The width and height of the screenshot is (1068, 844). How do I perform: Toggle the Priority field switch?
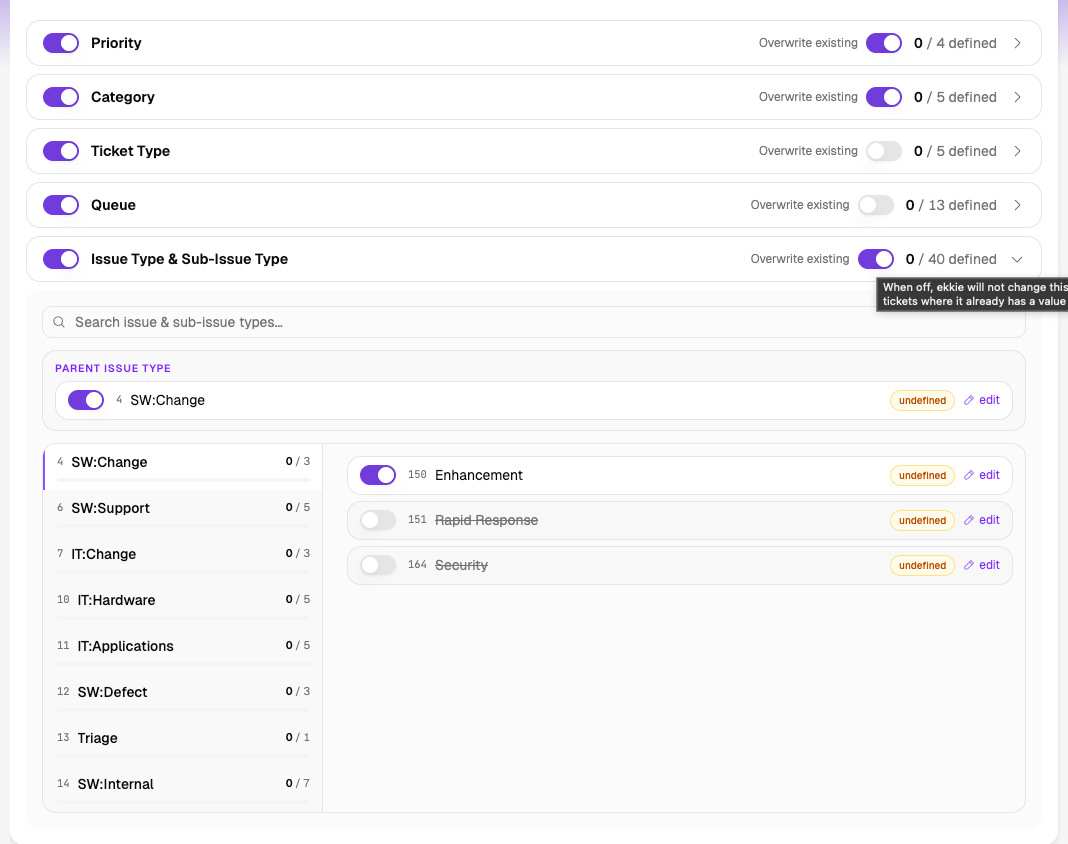[61, 43]
